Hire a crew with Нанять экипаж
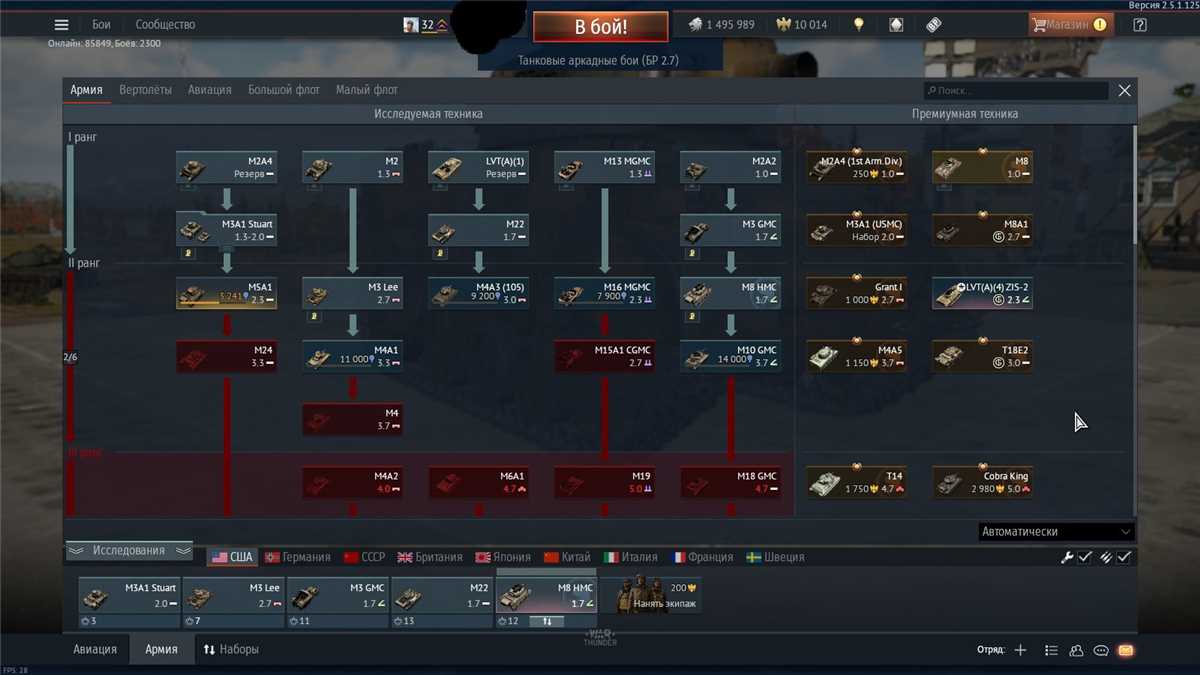 point(651,596)
